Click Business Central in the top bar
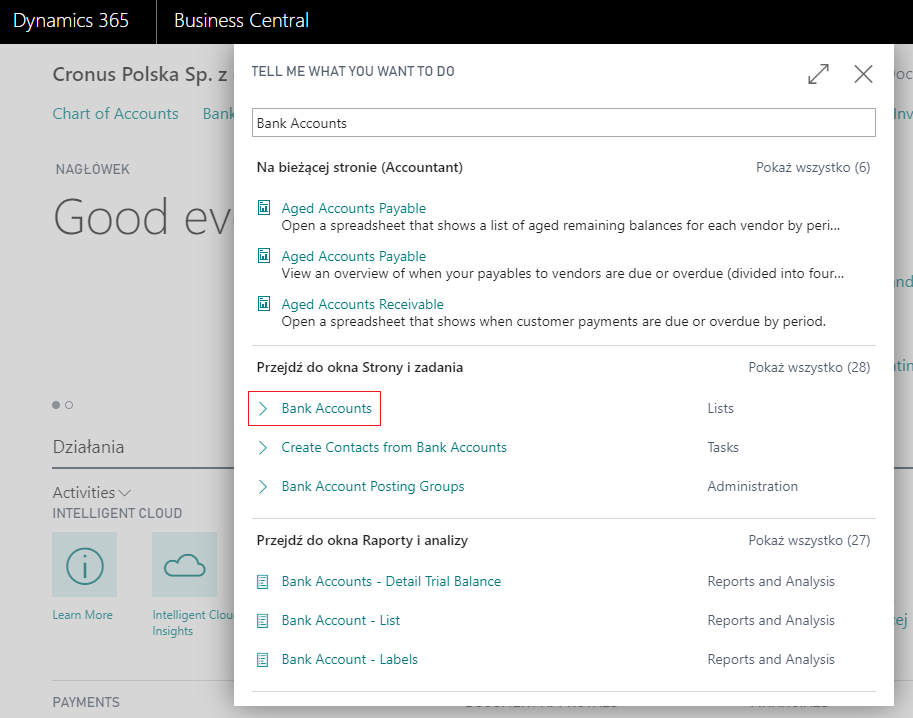 [x=241, y=21]
